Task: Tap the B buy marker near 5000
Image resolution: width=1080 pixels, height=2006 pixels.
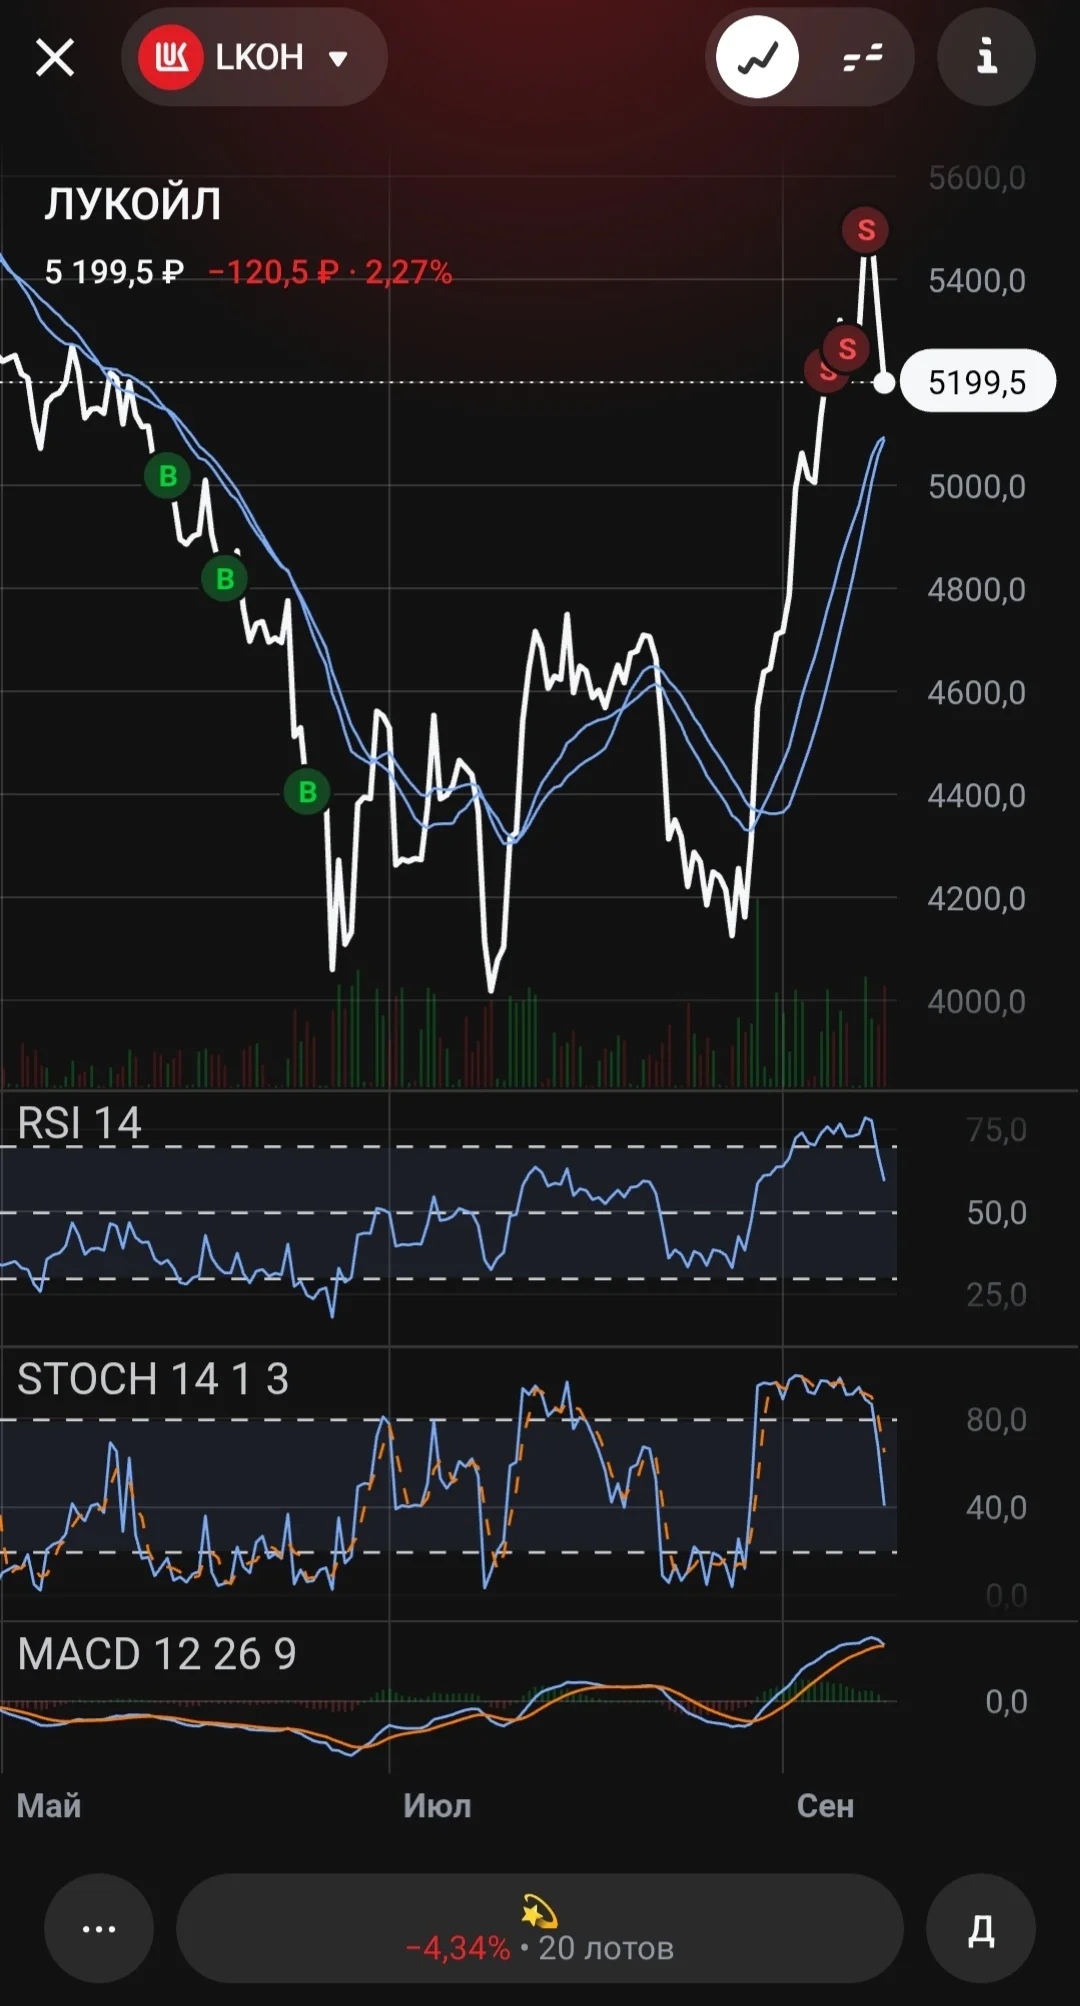Action: click(168, 476)
